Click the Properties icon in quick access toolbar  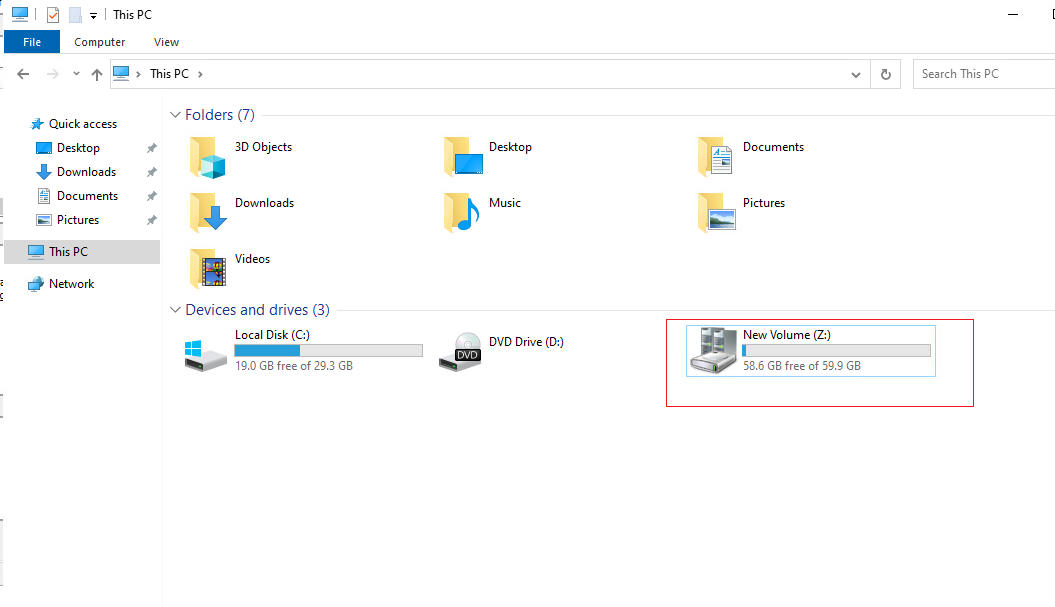[53, 15]
